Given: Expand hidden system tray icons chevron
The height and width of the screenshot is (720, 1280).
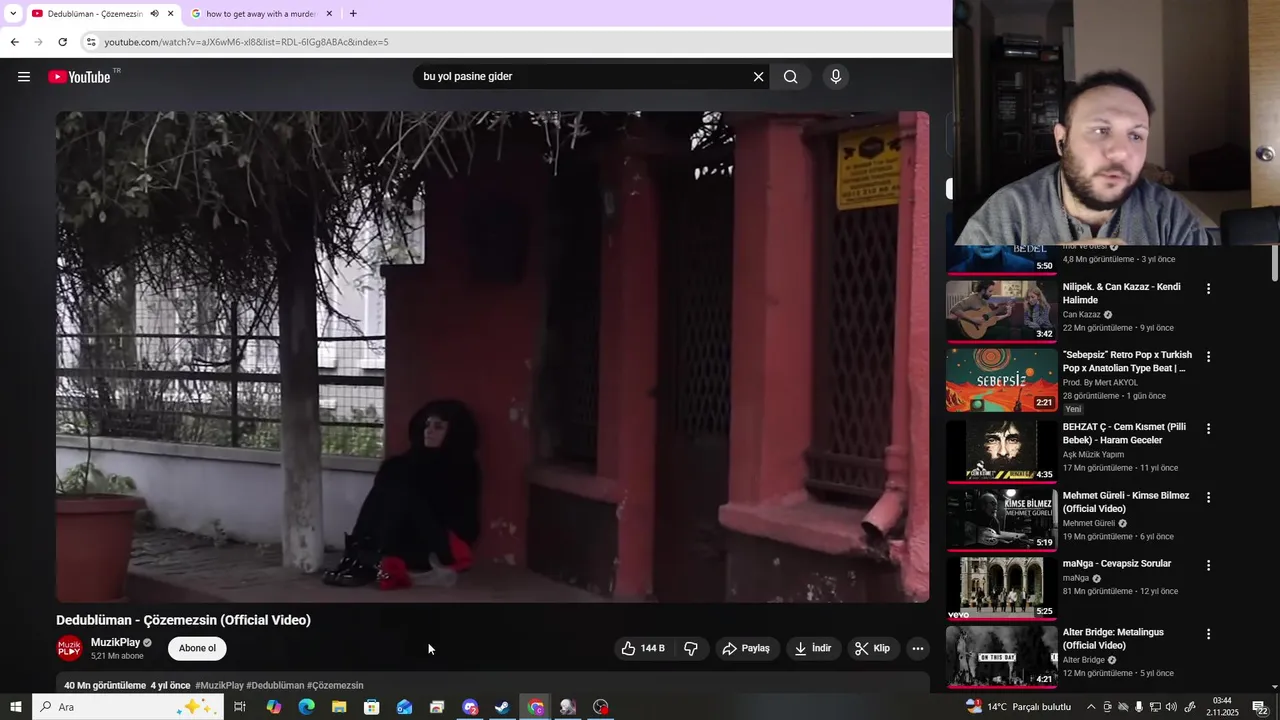Looking at the screenshot, I should [1091, 707].
